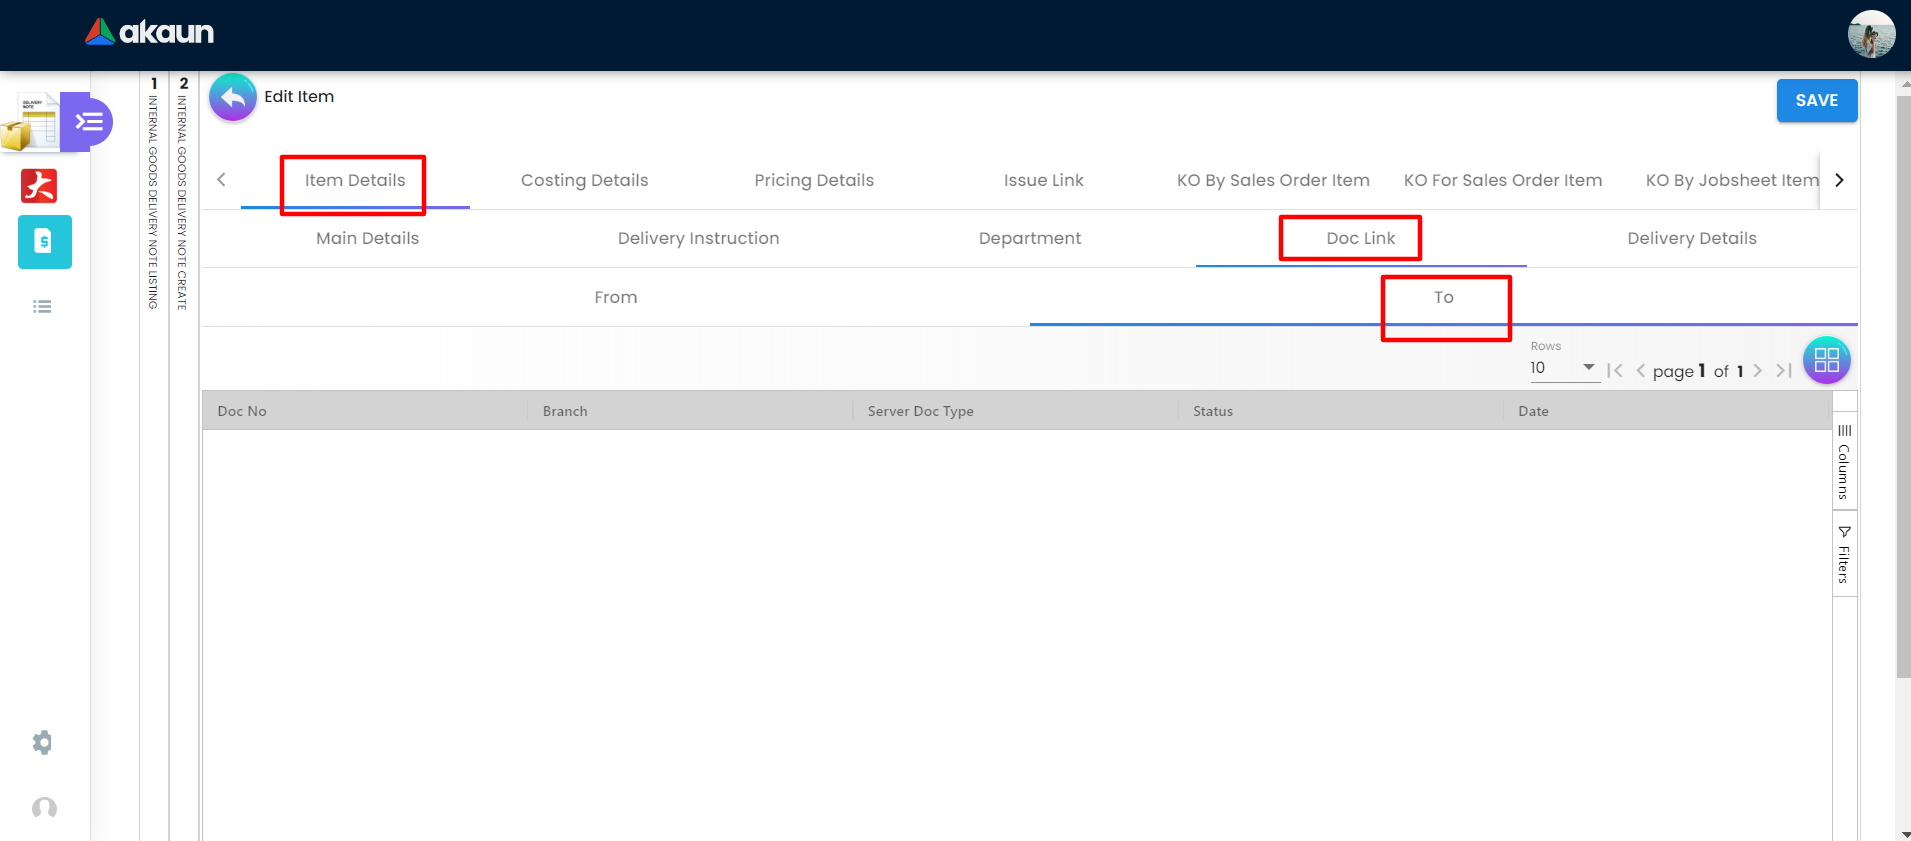This screenshot has width=1911, height=841.
Task: Switch to the Costing Details tab
Action: point(584,180)
